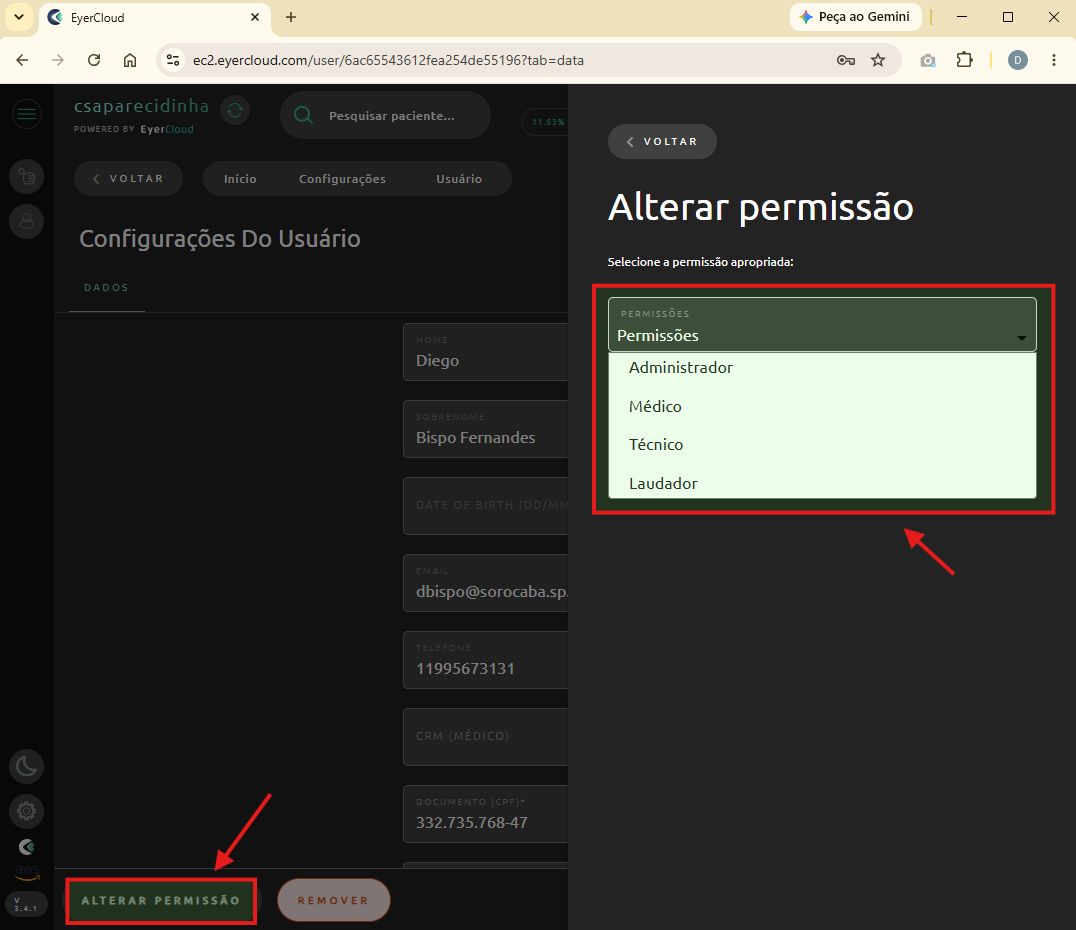Open the browser home page
Image resolution: width=1076 pixels, height=930 pixels.
pos(130,60)
